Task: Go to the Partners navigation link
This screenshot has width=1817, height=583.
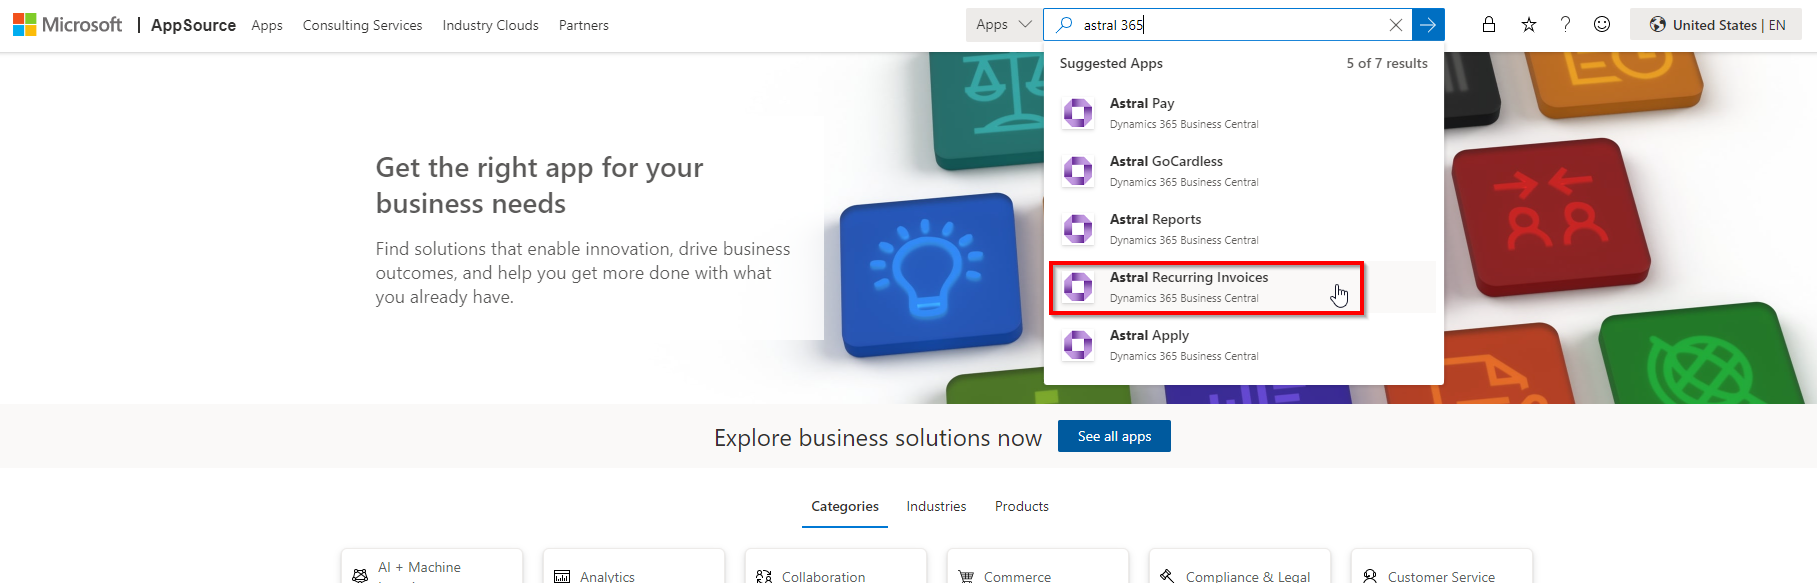Action: (x=583, y=25)
